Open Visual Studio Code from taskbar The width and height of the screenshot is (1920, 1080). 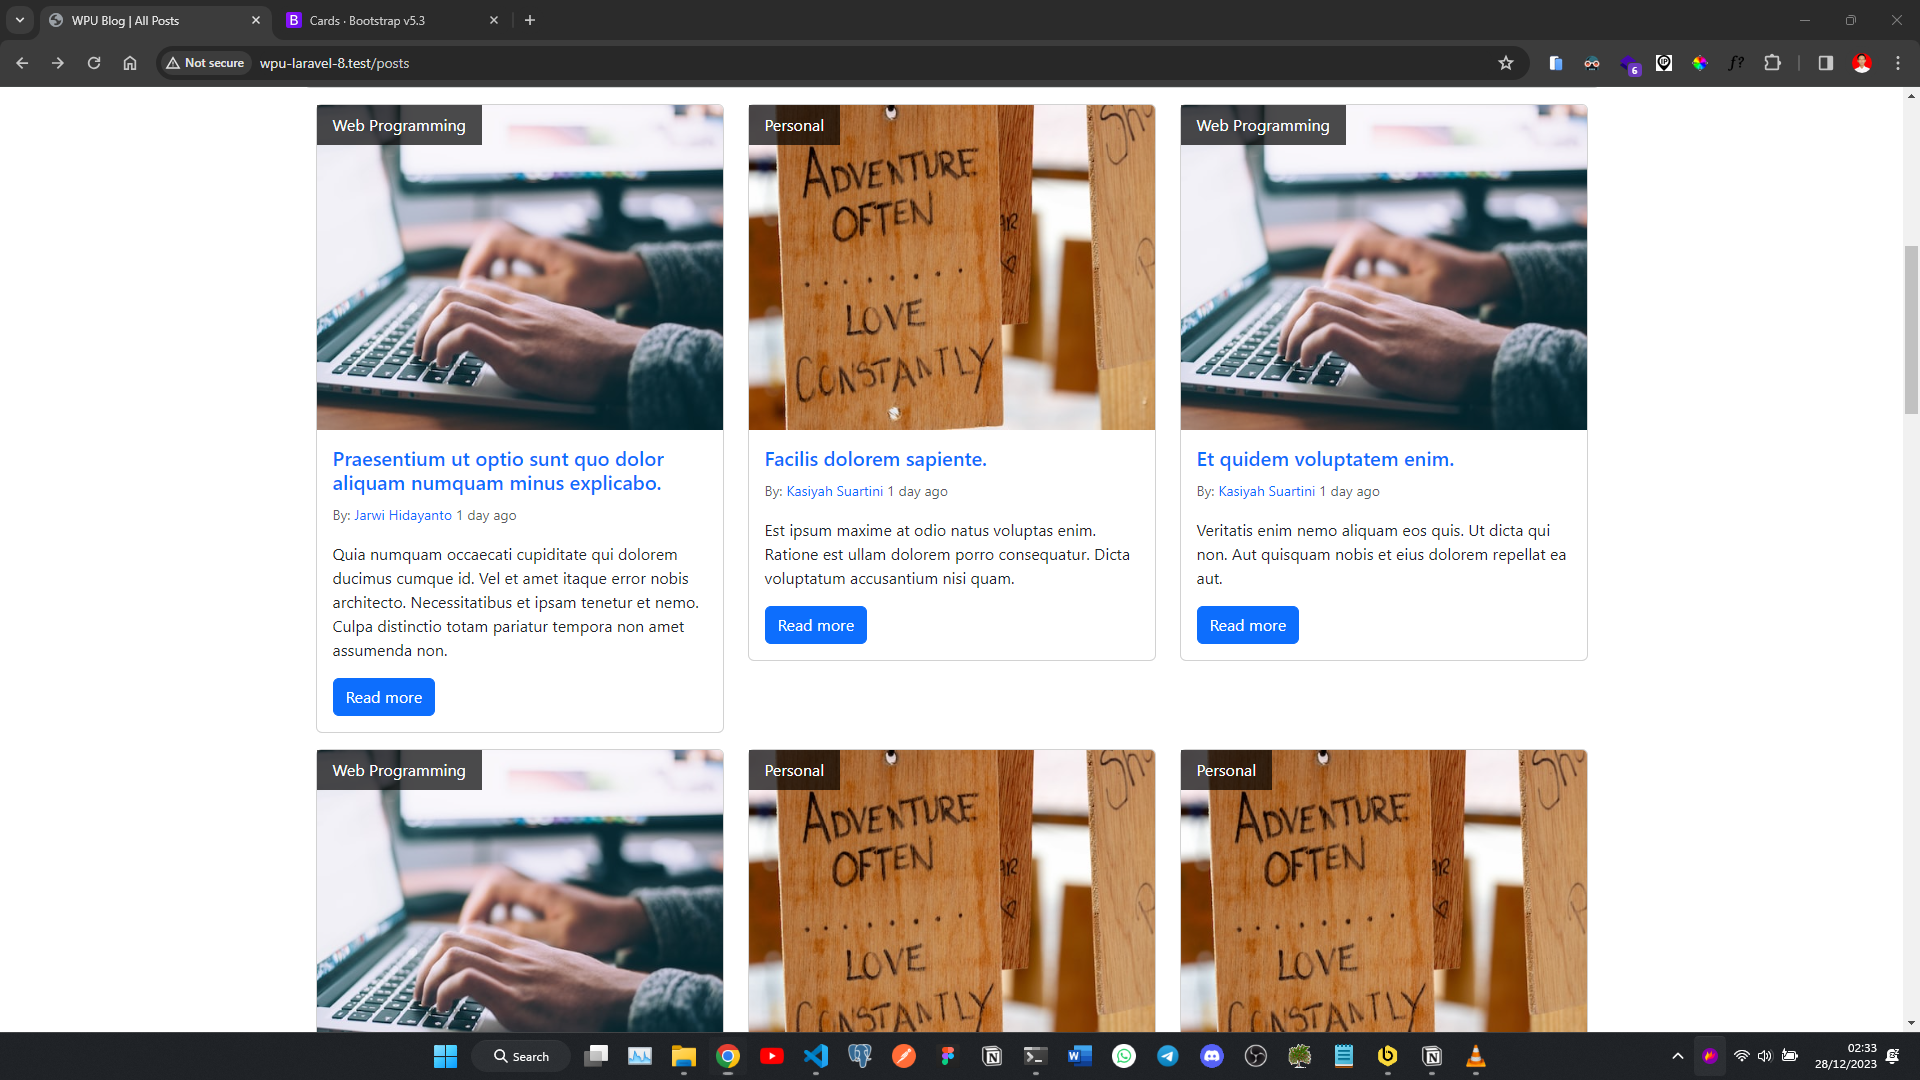tap(816, 1056)
